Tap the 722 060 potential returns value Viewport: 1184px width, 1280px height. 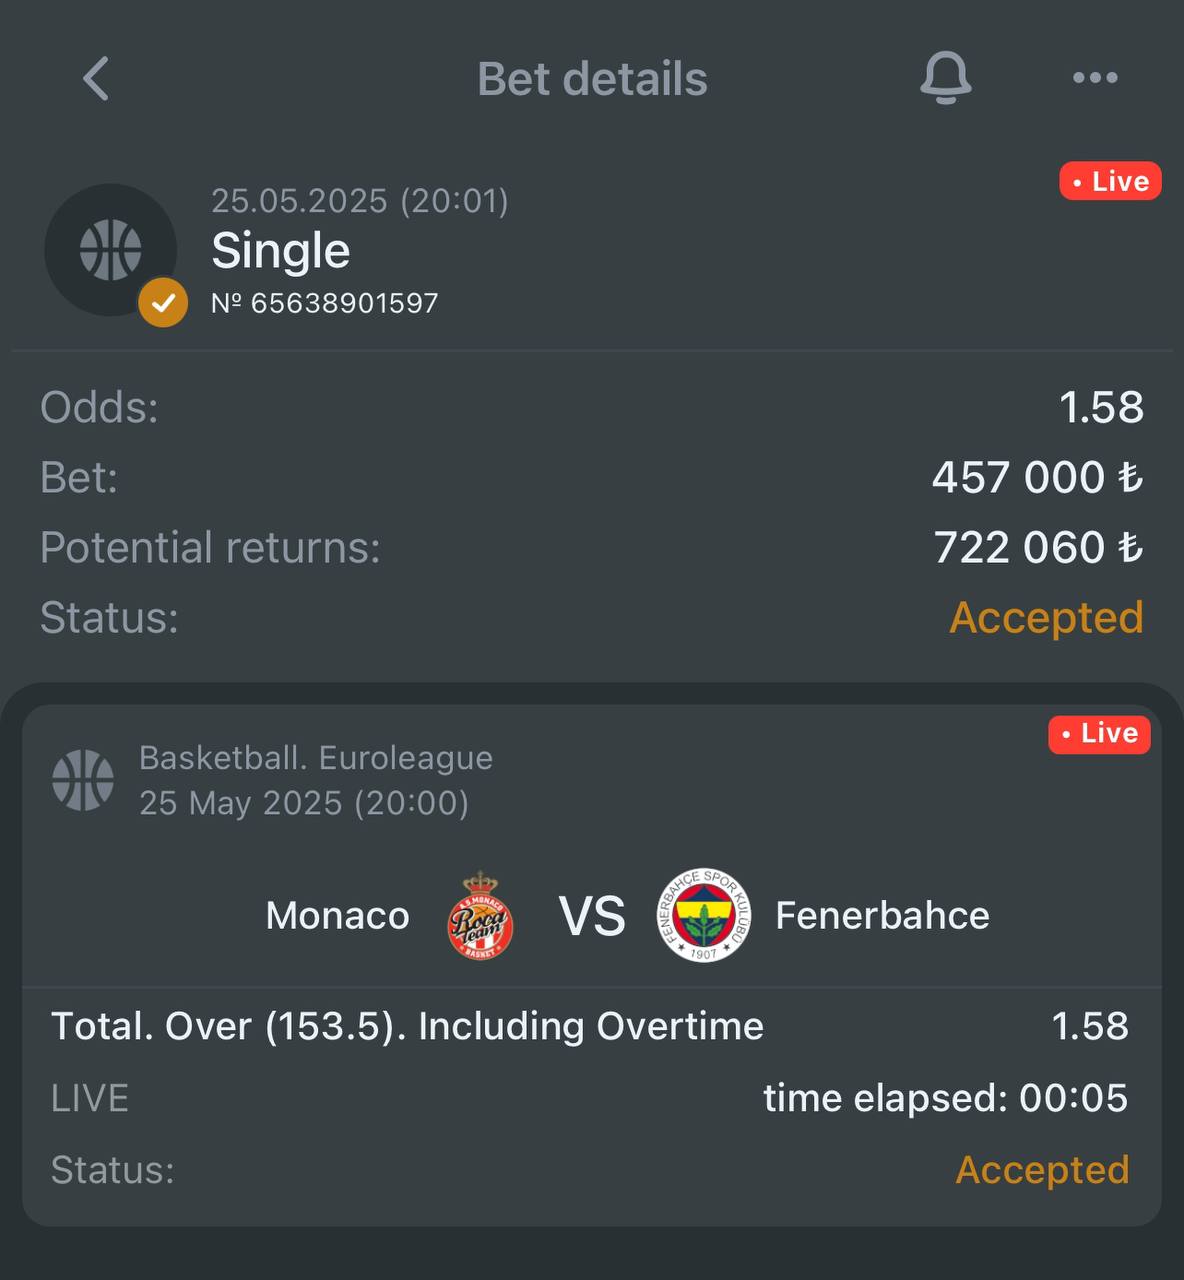coord(1038,548)
